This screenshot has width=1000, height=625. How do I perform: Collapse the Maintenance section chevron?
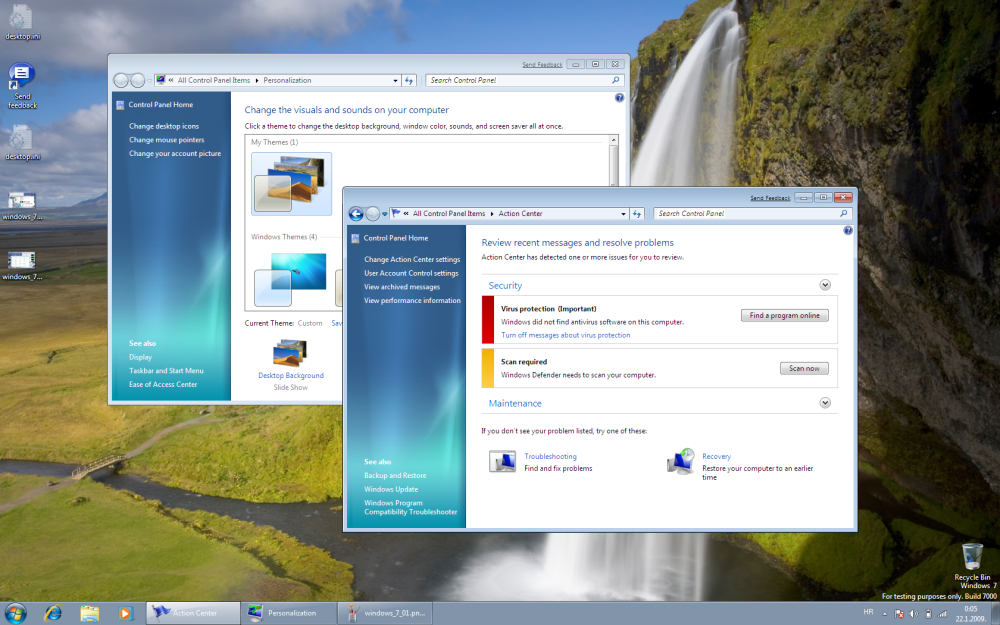pyautogui.click(x=825, y=403)
